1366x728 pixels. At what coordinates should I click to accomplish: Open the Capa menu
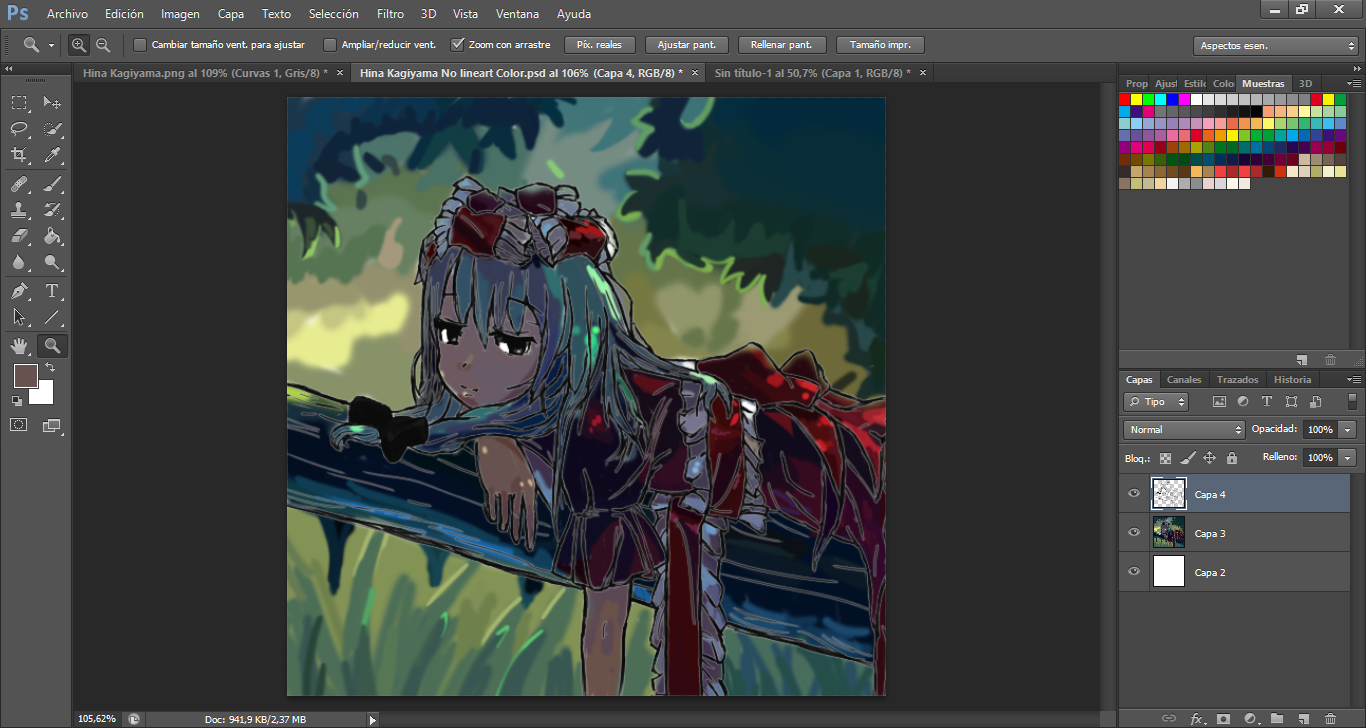[x=231, y=14]
